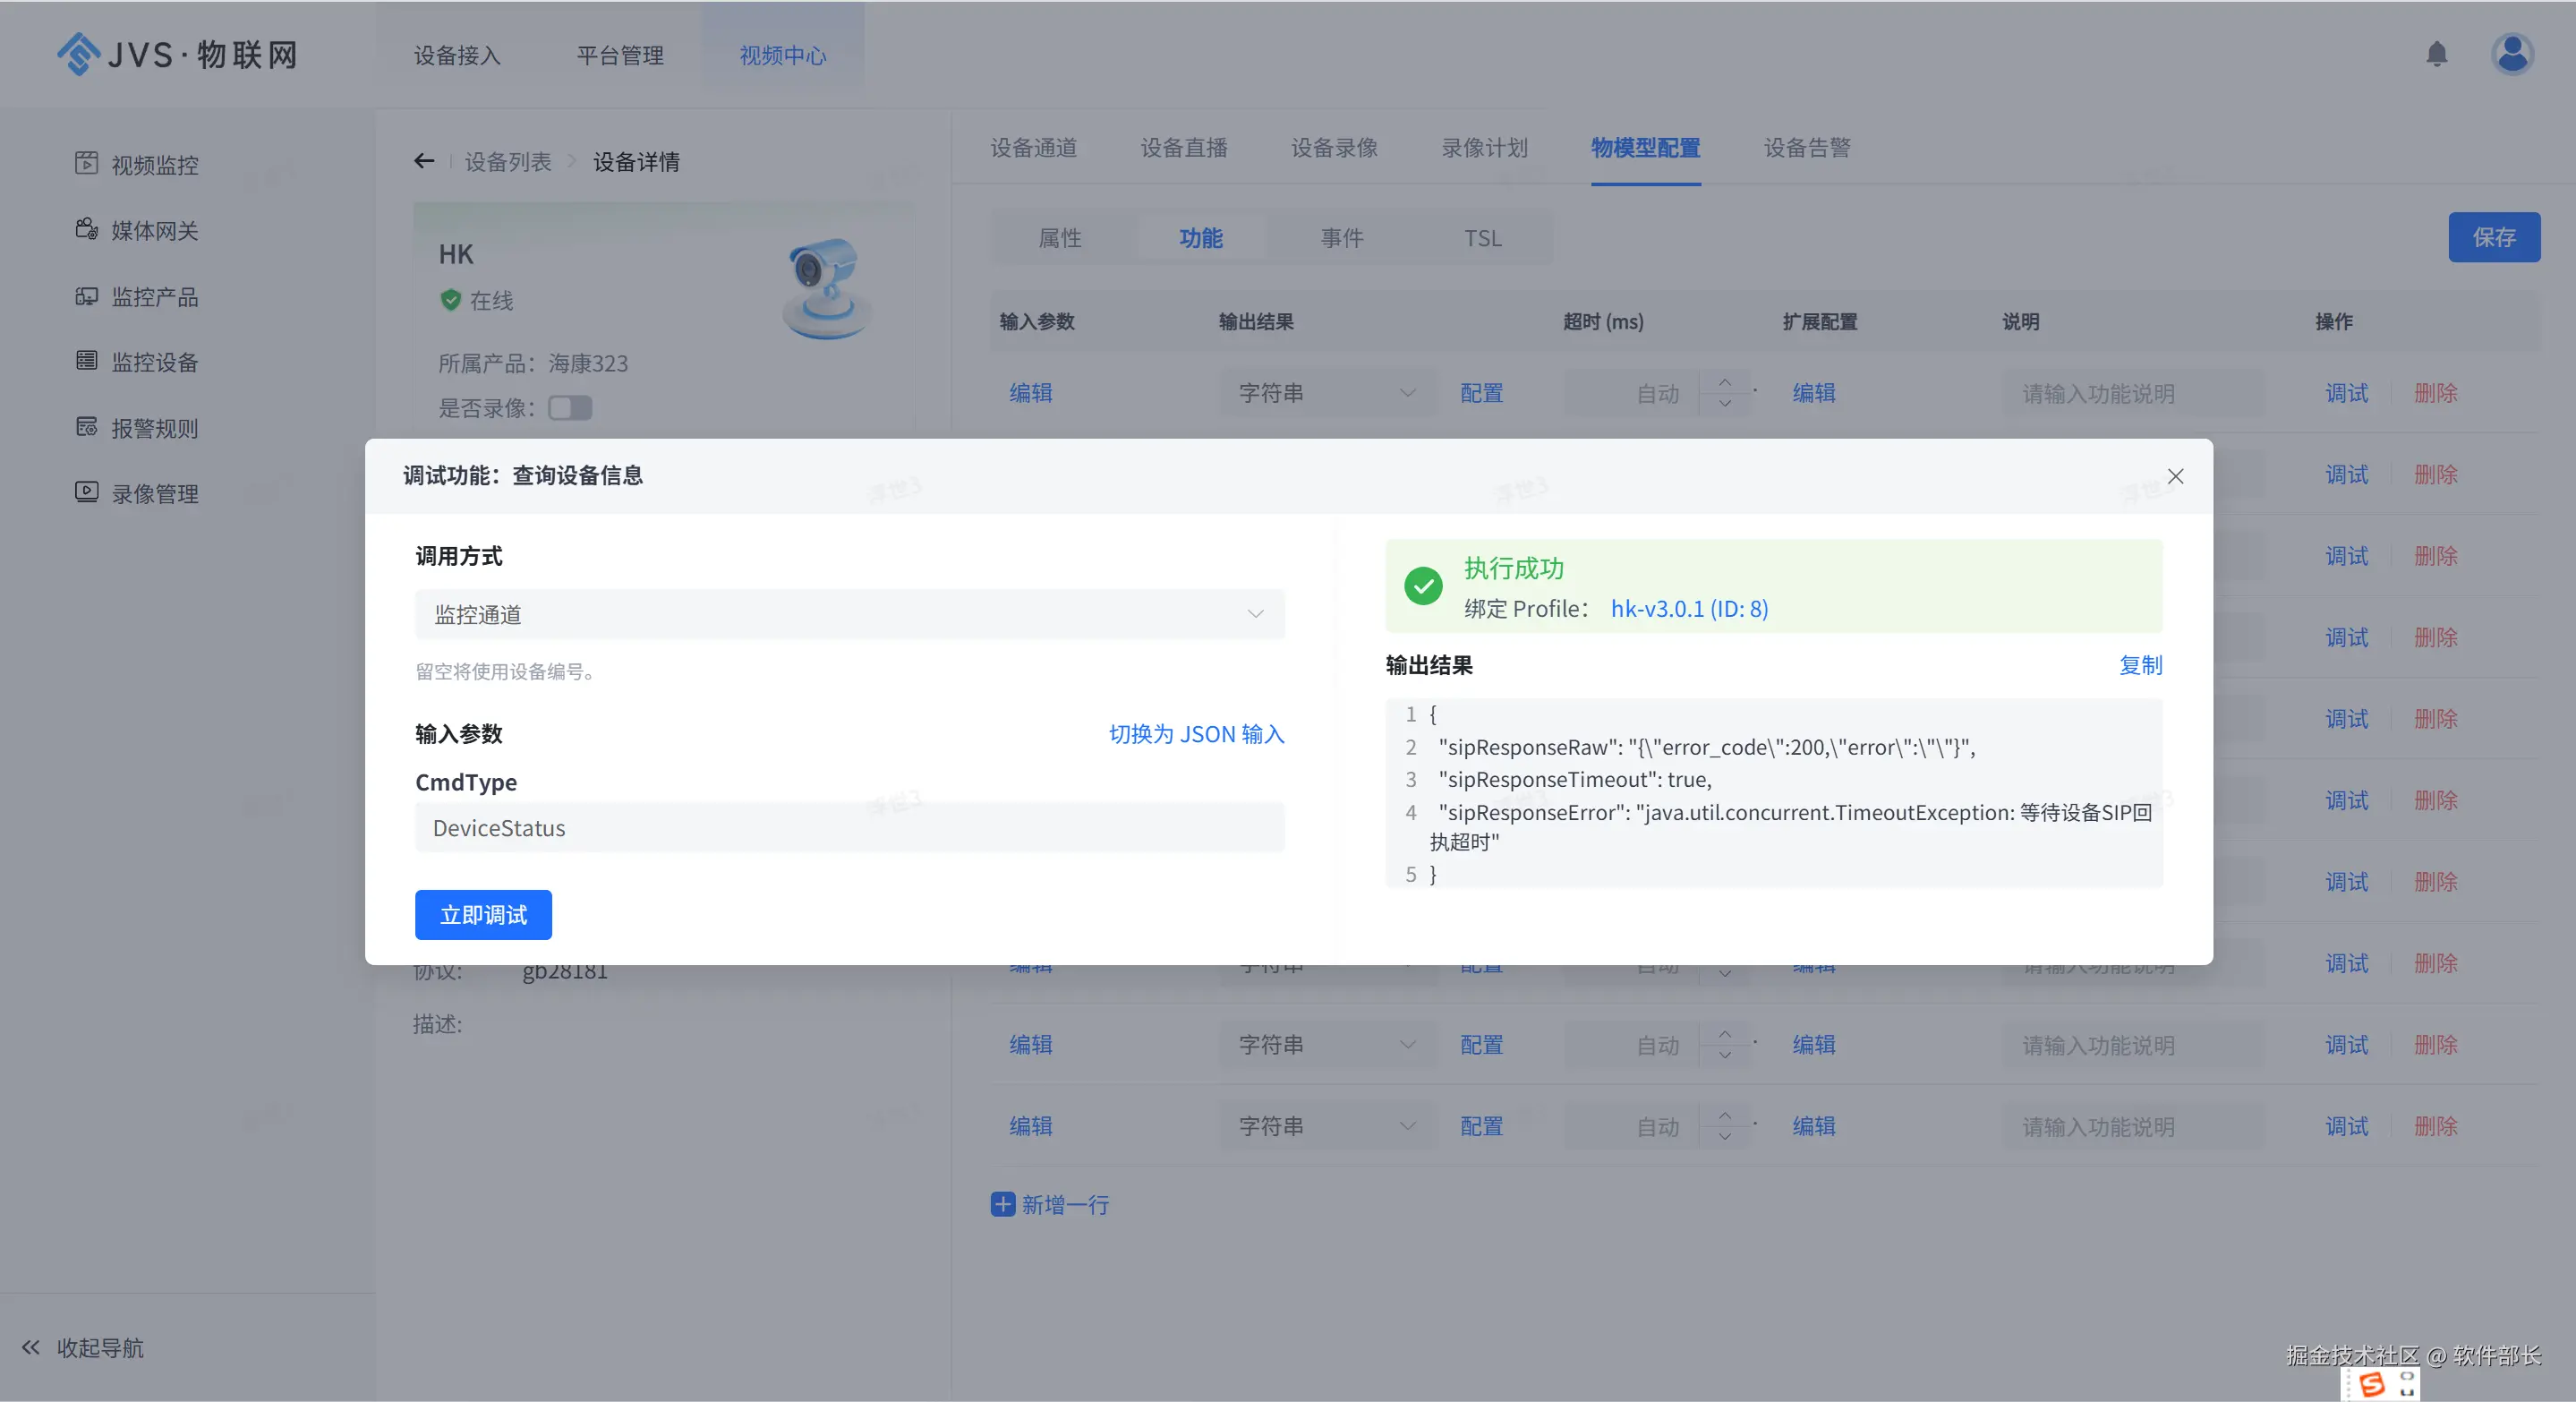Increase timeout in first row stepper

pyautogui.click(x=1725, y=382)
